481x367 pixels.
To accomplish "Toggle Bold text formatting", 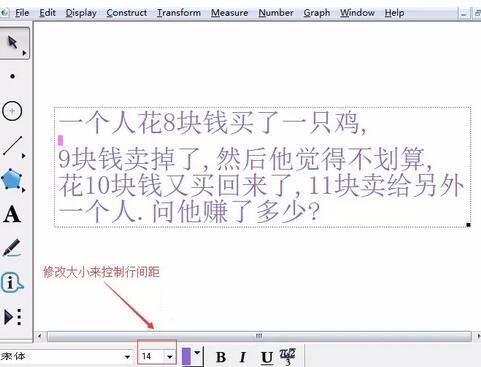I will point(221,357).
